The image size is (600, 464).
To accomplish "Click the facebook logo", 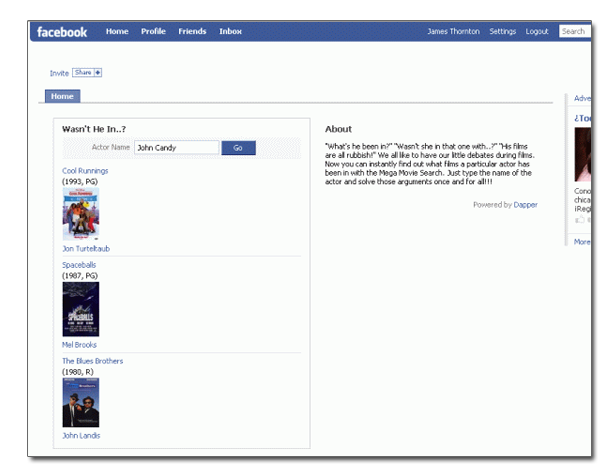I will (62, 32).
